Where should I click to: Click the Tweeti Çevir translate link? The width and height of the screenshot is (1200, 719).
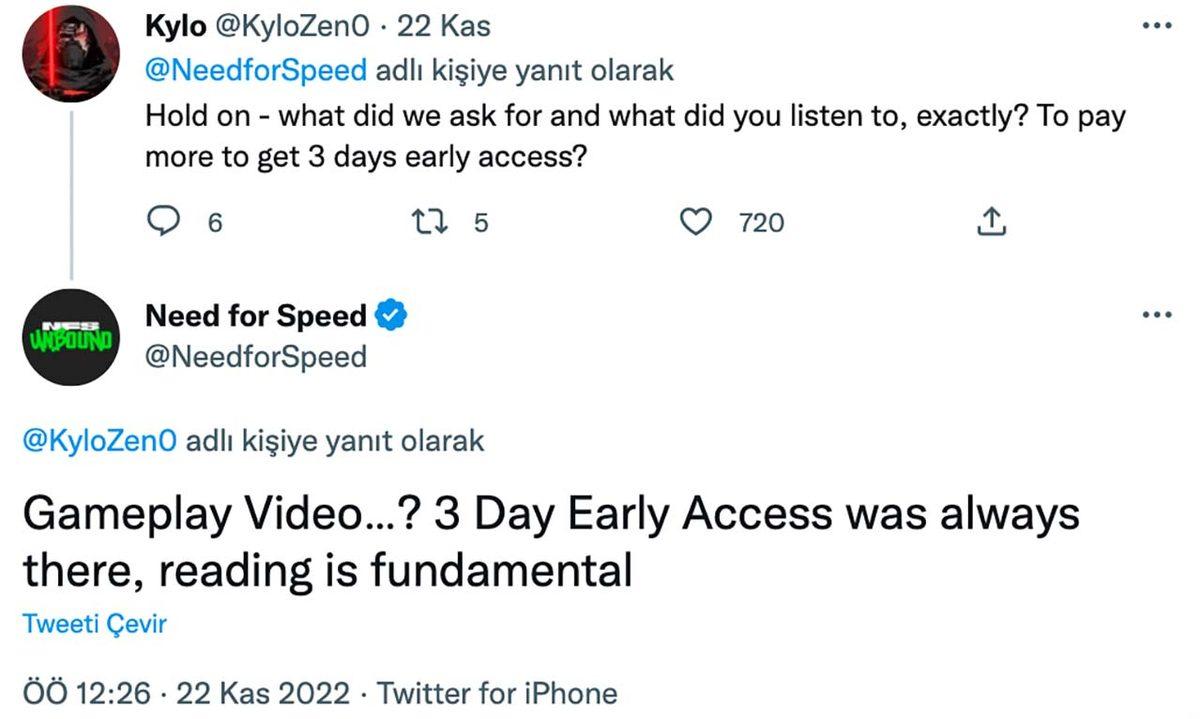coord(94,625)
